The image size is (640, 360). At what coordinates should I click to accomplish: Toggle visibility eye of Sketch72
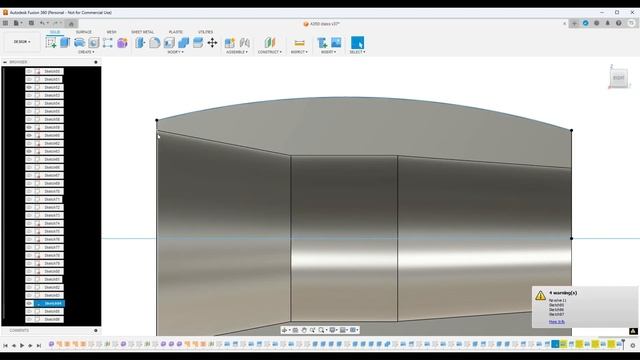(x=29, y=207)
